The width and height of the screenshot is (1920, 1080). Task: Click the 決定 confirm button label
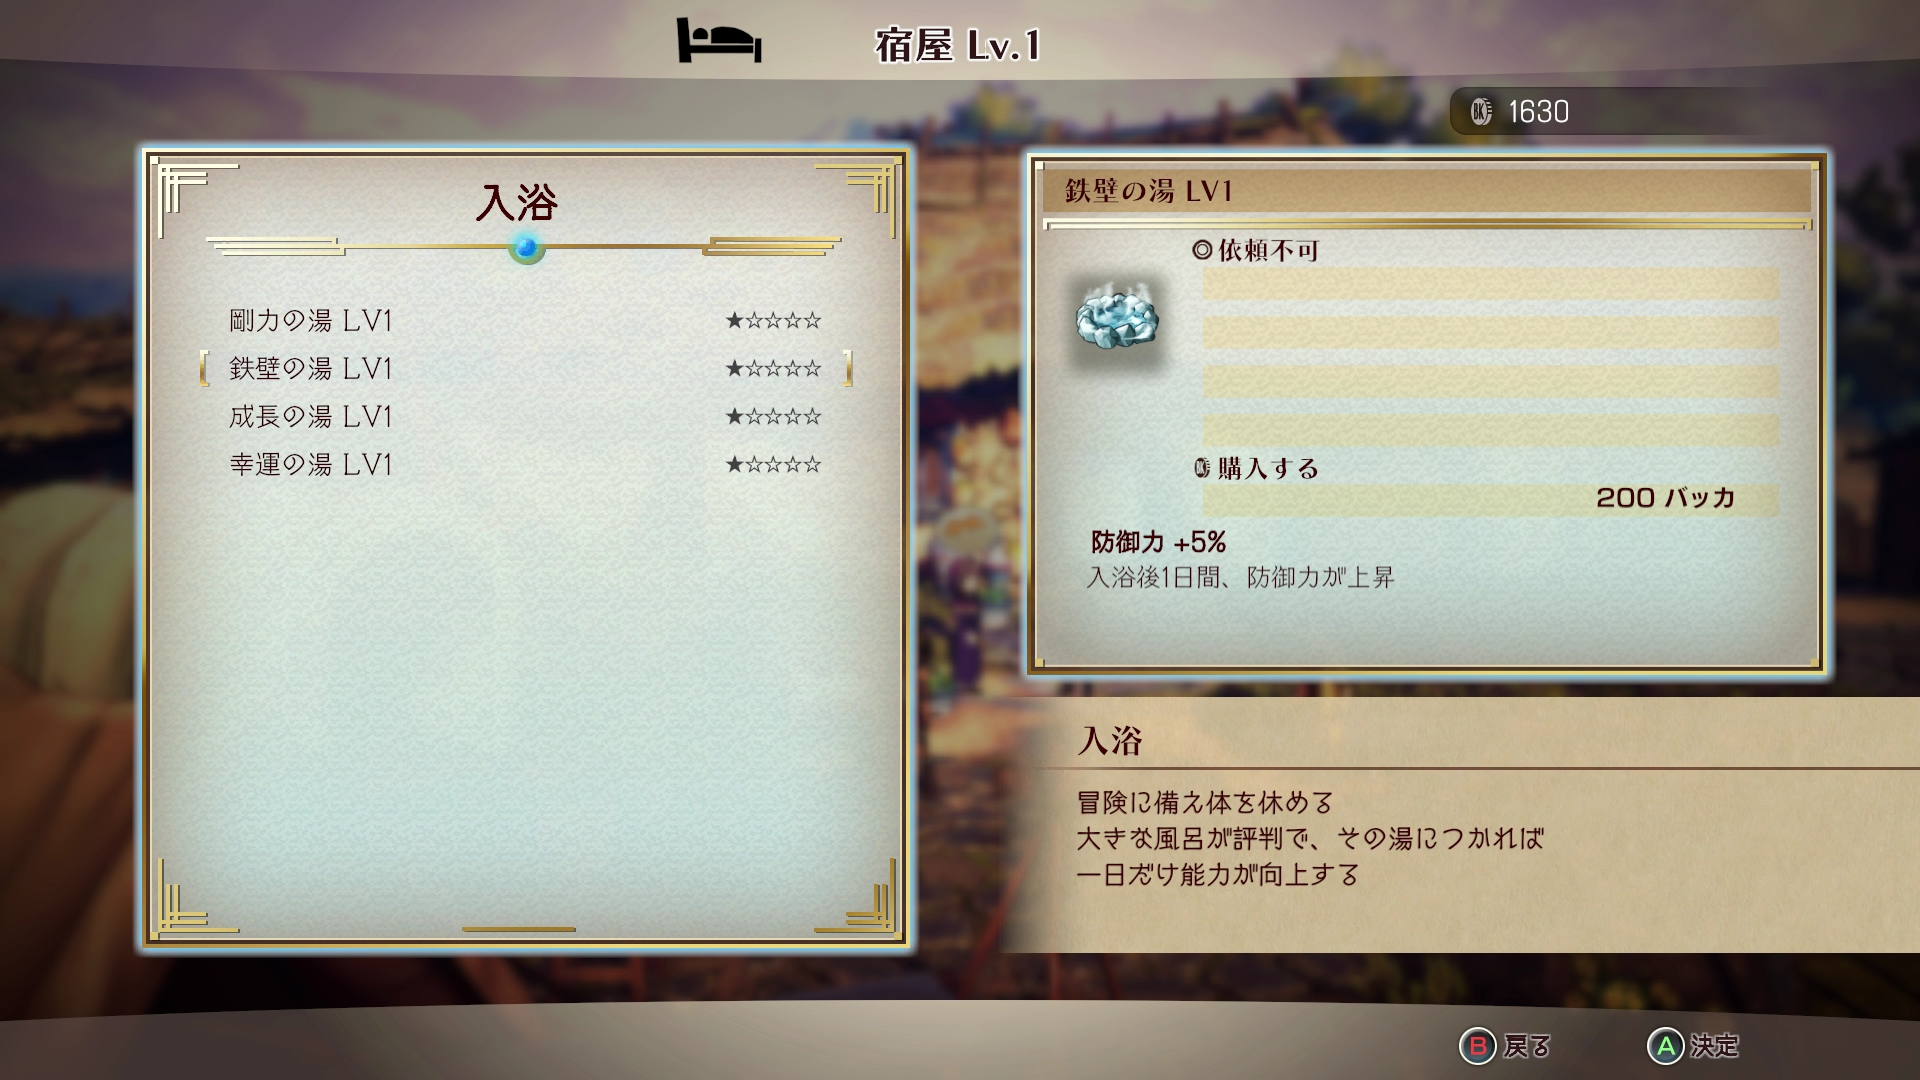[x=1715, y=1046]
